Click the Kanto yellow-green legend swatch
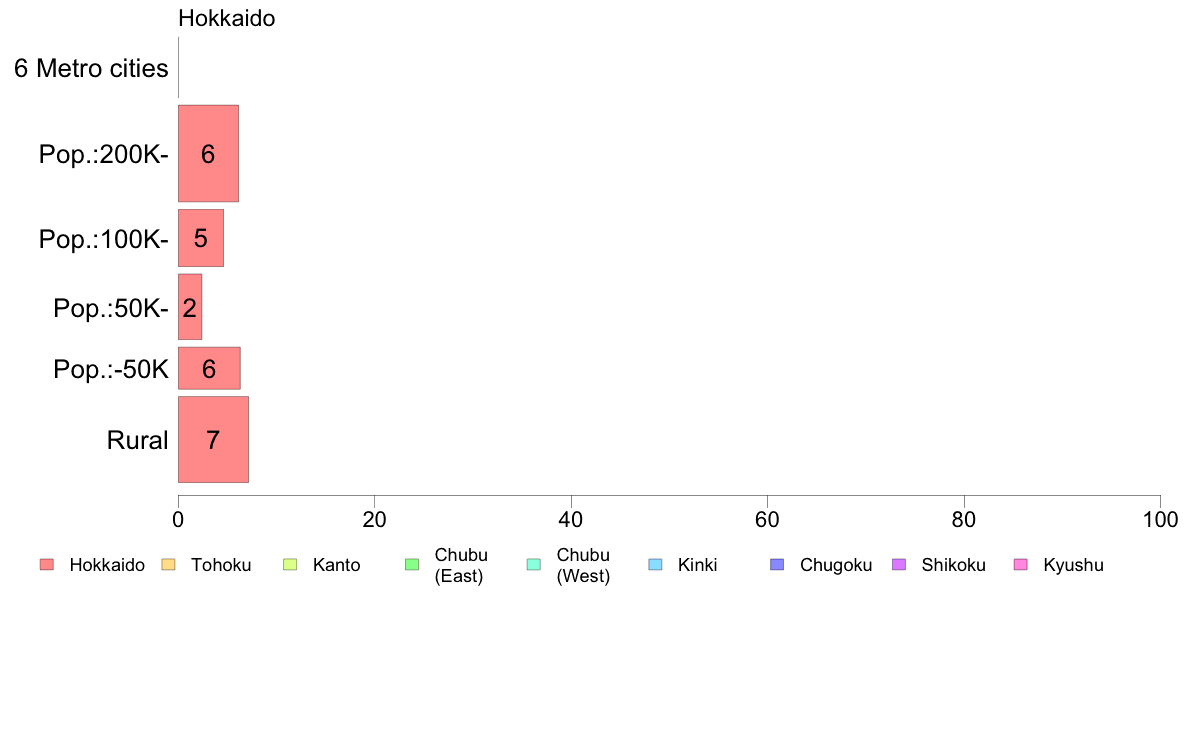The image size is (1188, 736). (x=290, y=565)
